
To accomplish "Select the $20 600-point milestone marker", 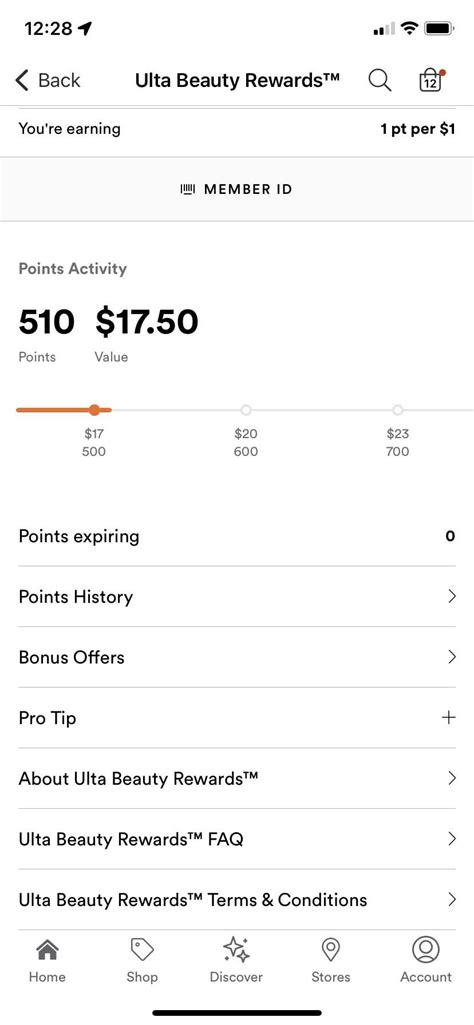I will click(x=246, y=410).
